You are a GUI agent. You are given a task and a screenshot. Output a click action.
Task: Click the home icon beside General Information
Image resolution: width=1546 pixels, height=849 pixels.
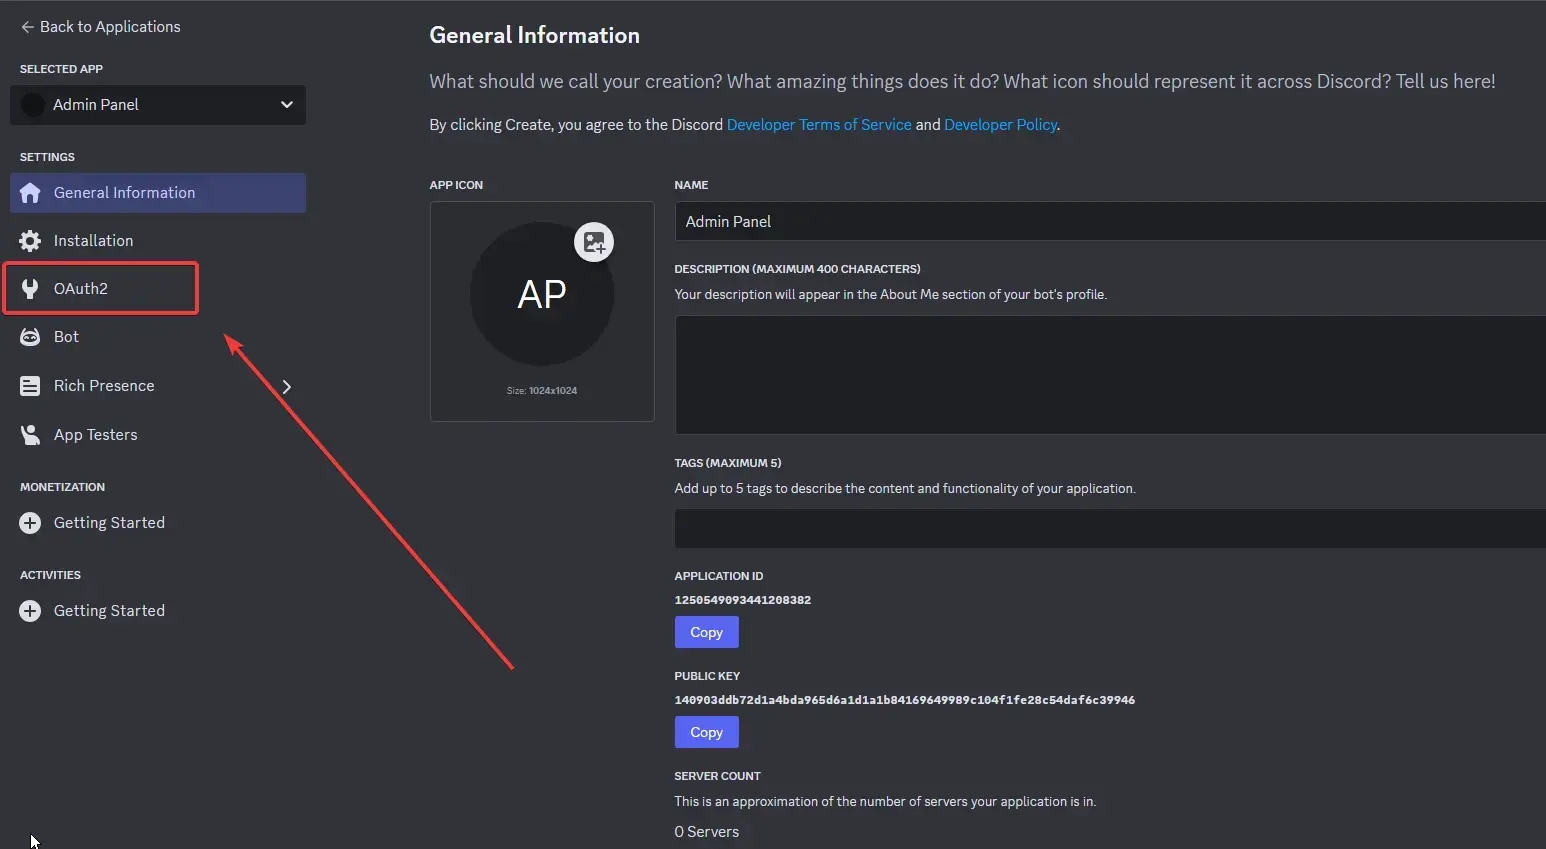coord(30,193)
